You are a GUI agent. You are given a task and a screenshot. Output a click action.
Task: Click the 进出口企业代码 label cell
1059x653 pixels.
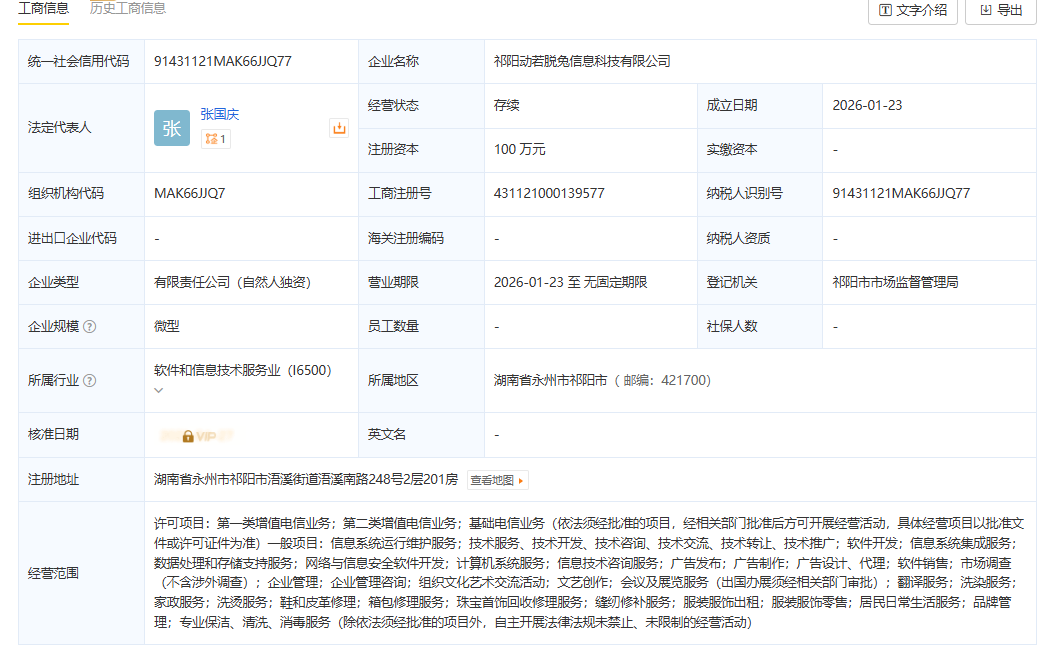(81, 238)
